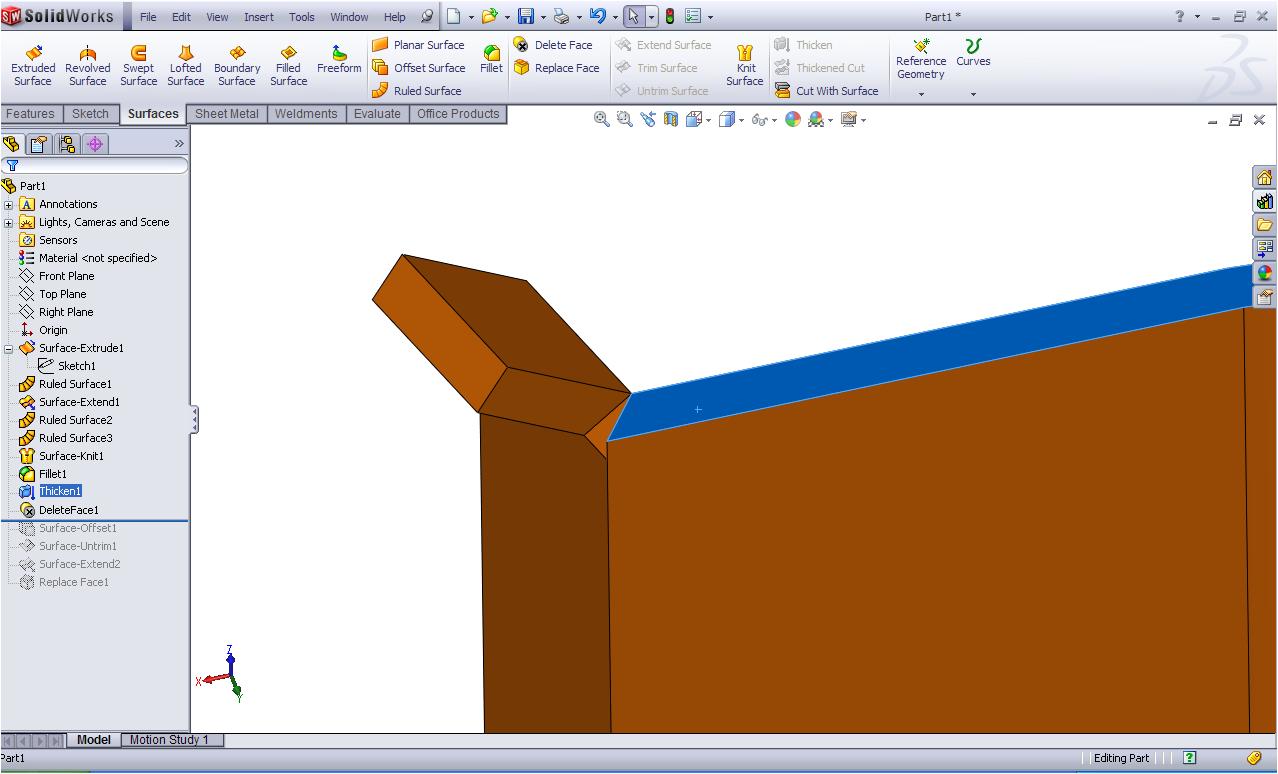
Task: Switch to the Evaluate tab
Action: pos(377,114)
